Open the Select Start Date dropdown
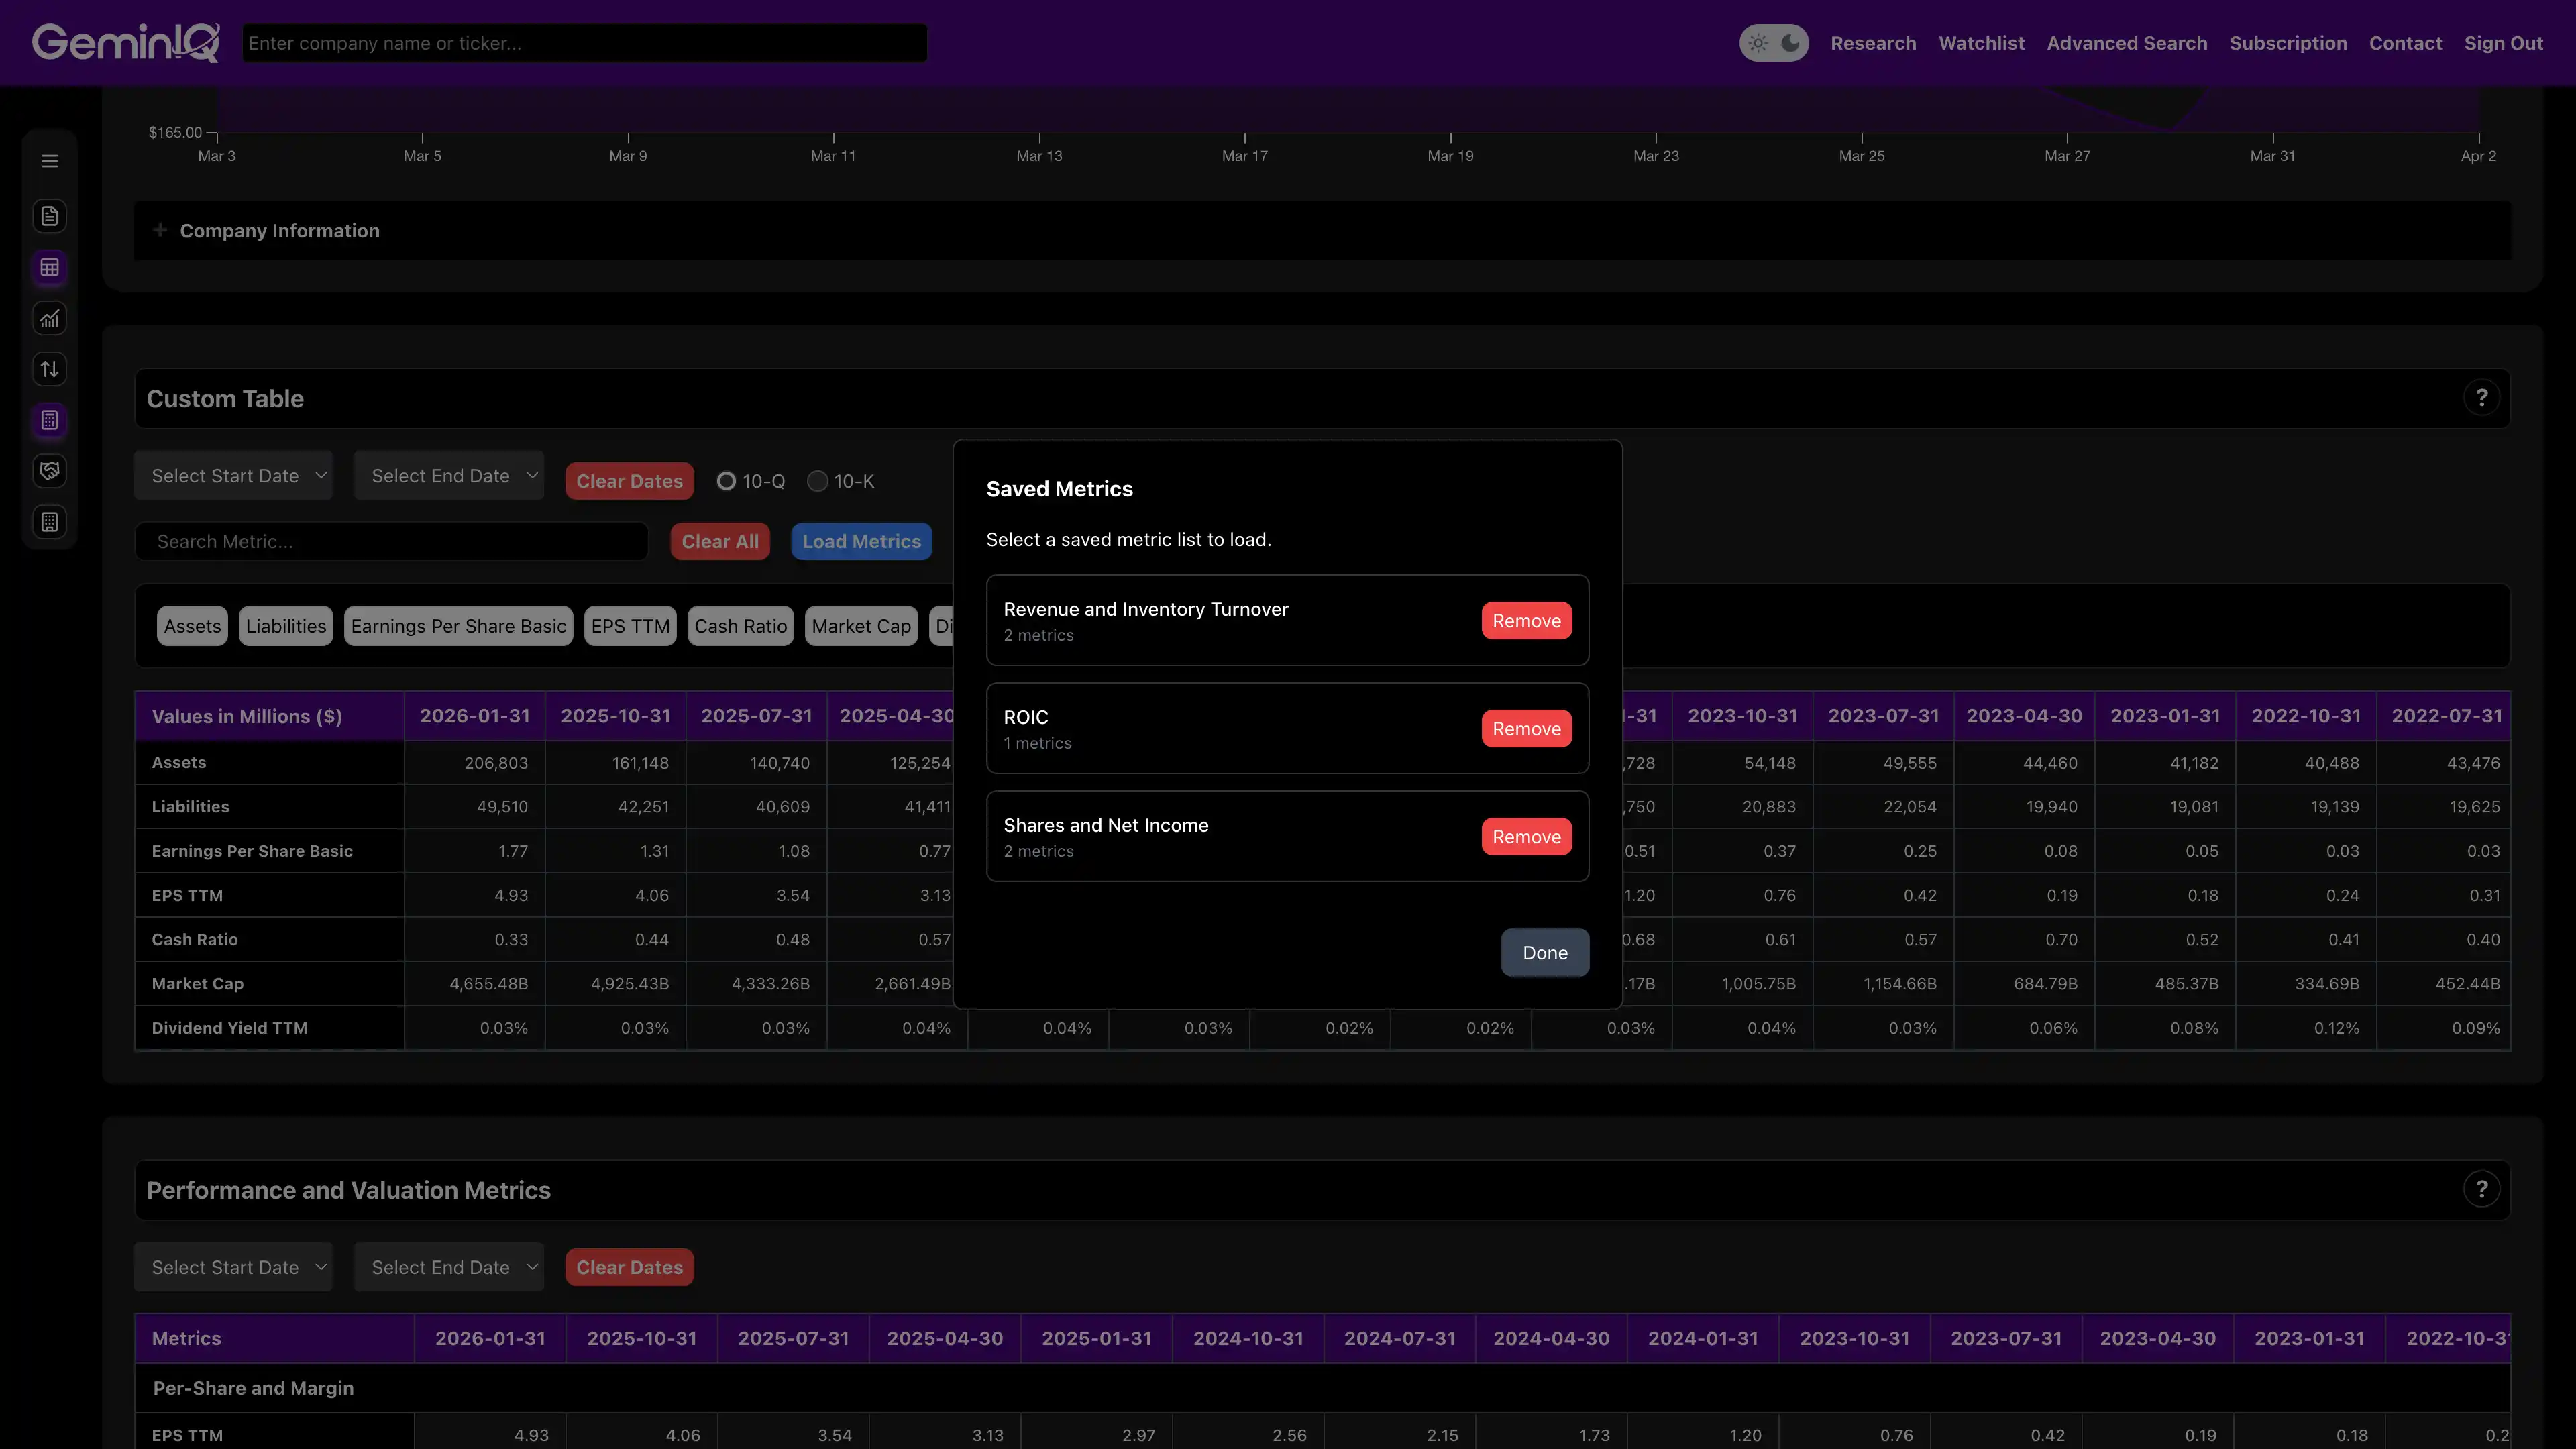Image resolution: width=2576 pixels, height=1449 pixels. pyautogui.click(x=234, y=475)
